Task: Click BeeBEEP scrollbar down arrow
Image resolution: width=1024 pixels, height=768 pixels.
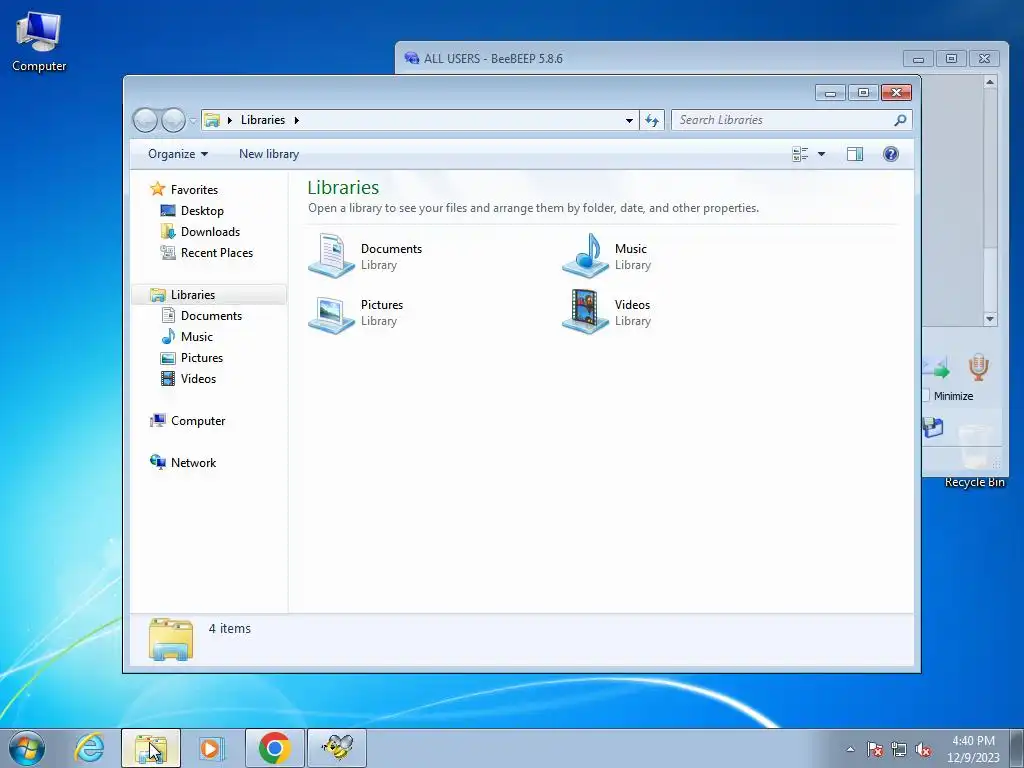Action: click(990, 319)
